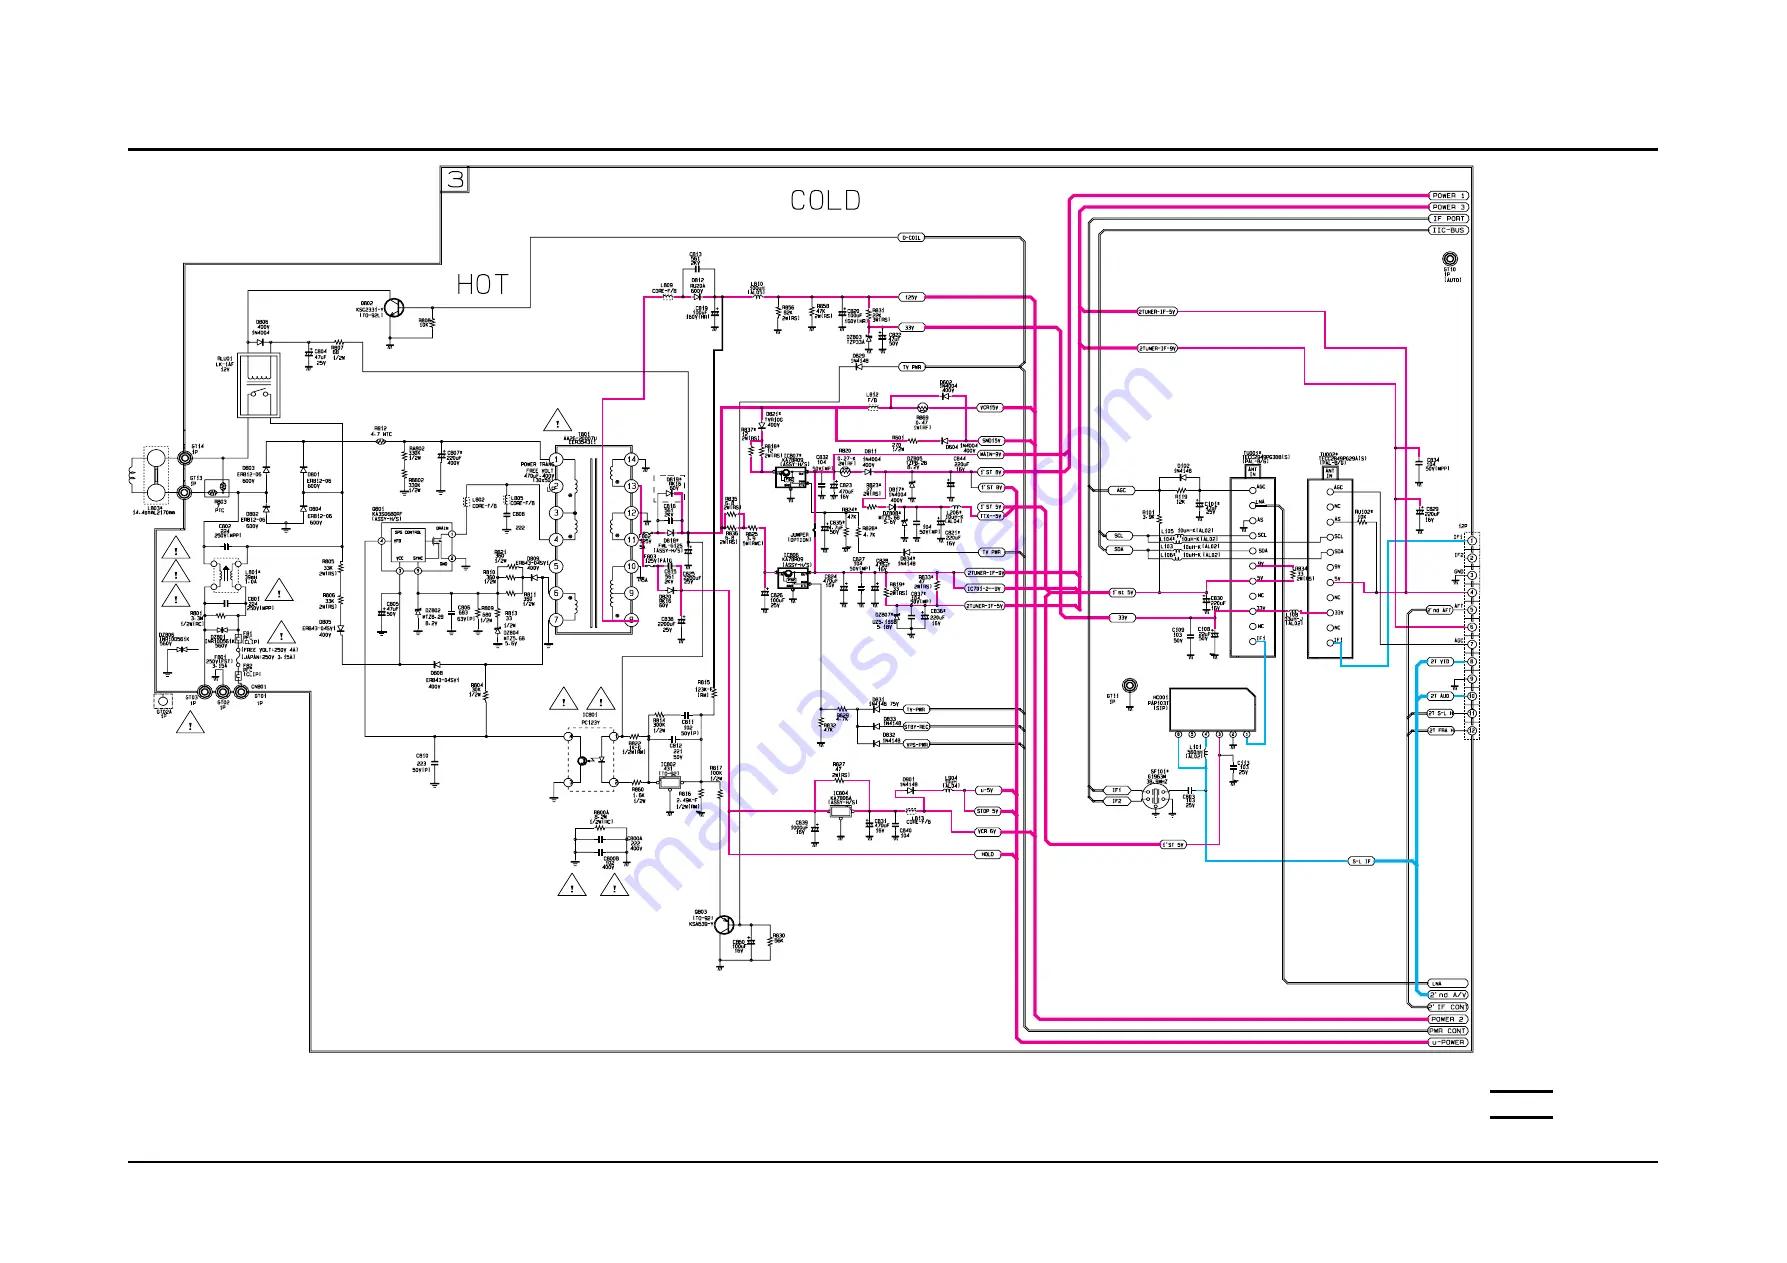
Task: Select the POWER 2 net label
Action: point(1448,1019)
